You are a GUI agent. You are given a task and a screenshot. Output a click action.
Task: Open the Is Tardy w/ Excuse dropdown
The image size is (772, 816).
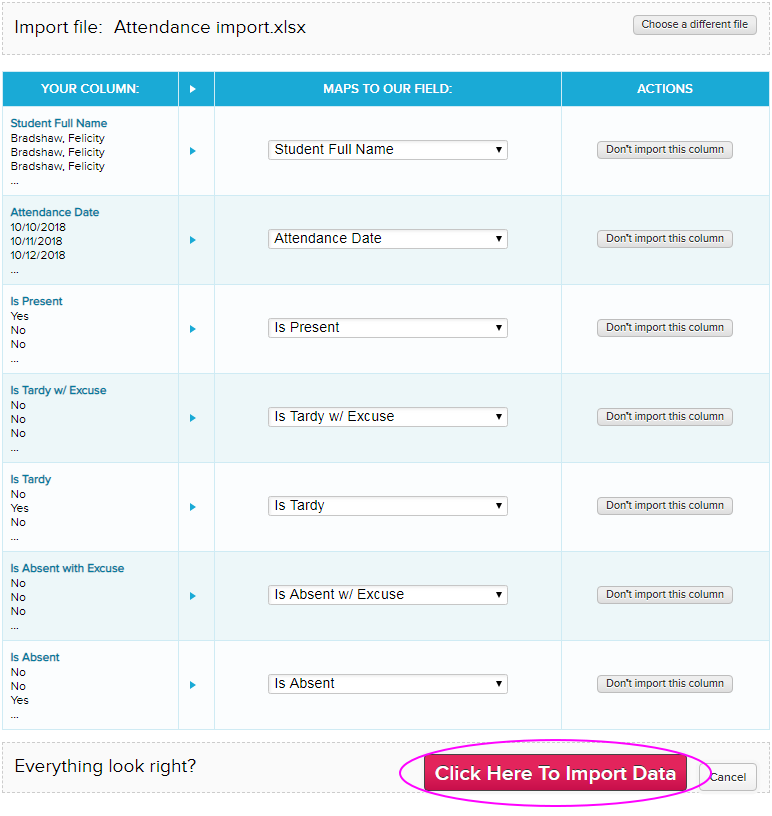[388, 417]
